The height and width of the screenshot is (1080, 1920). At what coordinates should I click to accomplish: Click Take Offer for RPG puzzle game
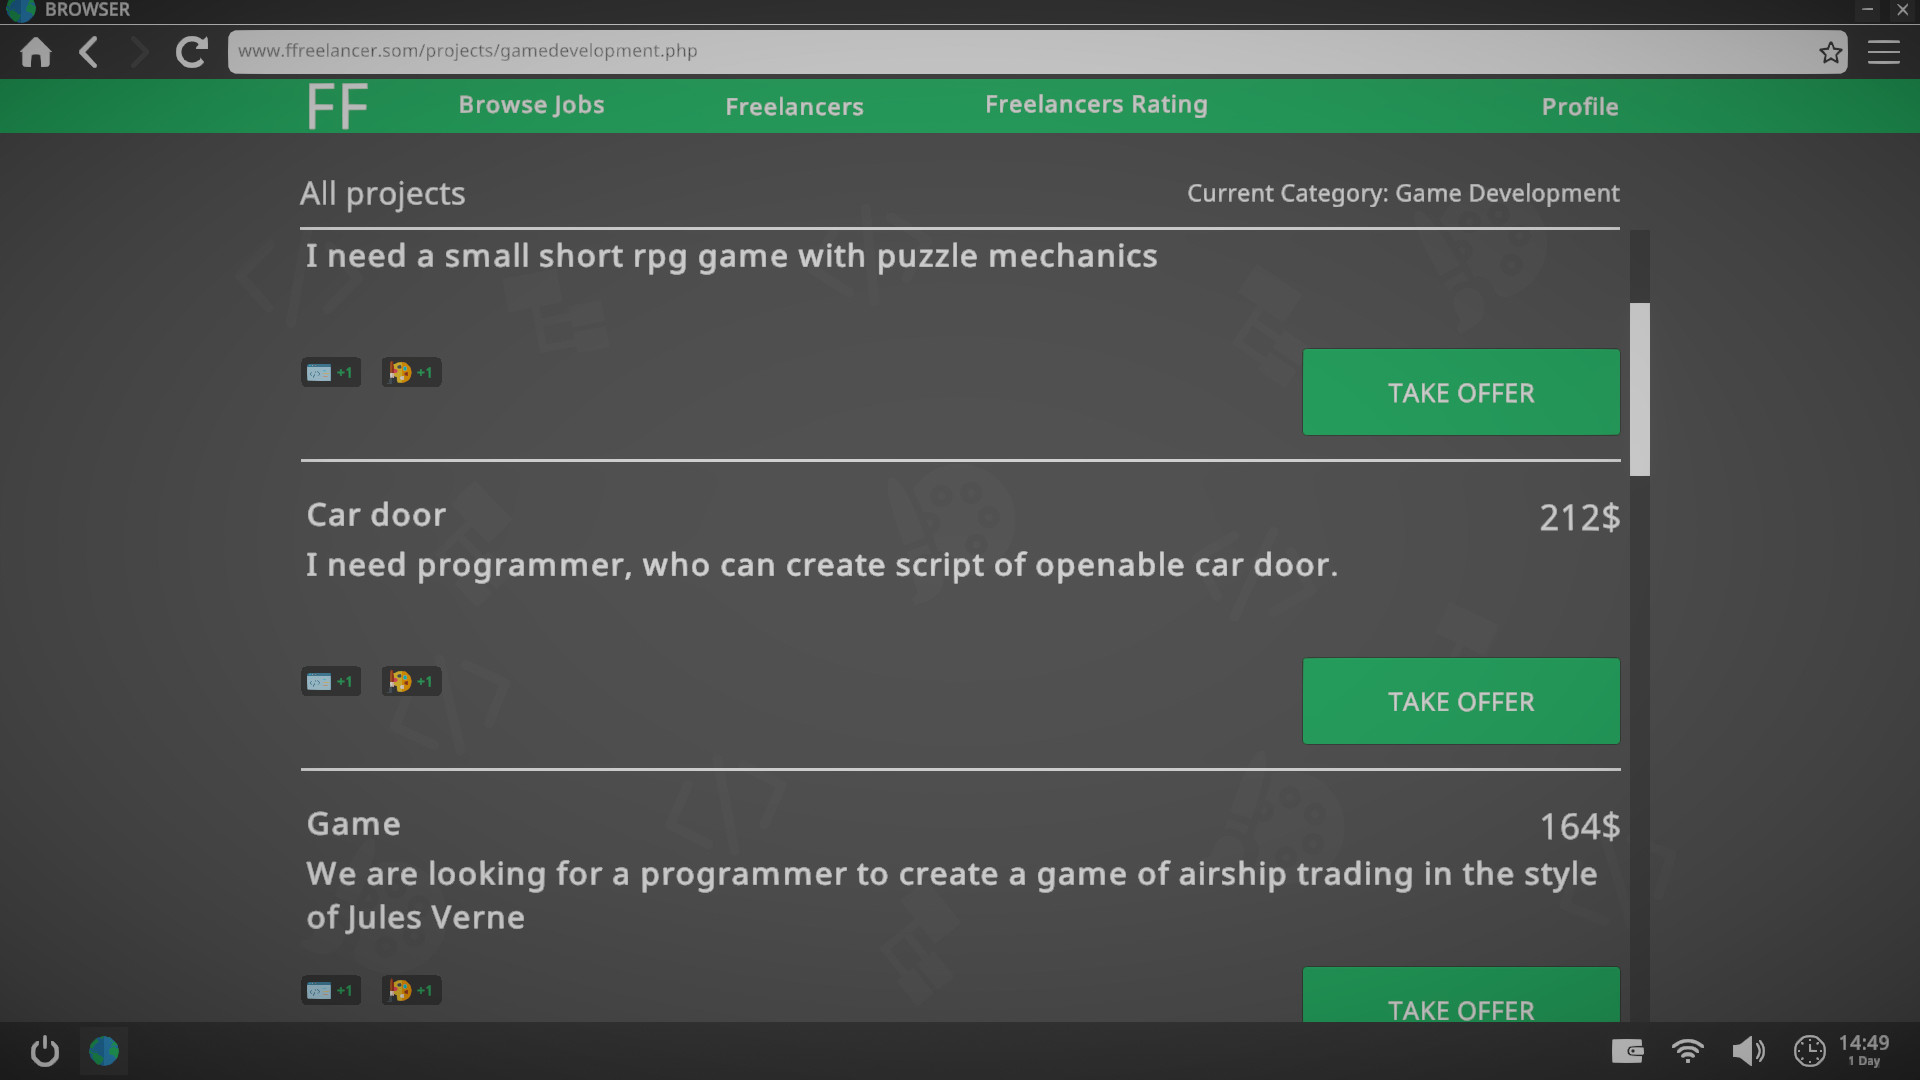click(x=1461, y=393)
